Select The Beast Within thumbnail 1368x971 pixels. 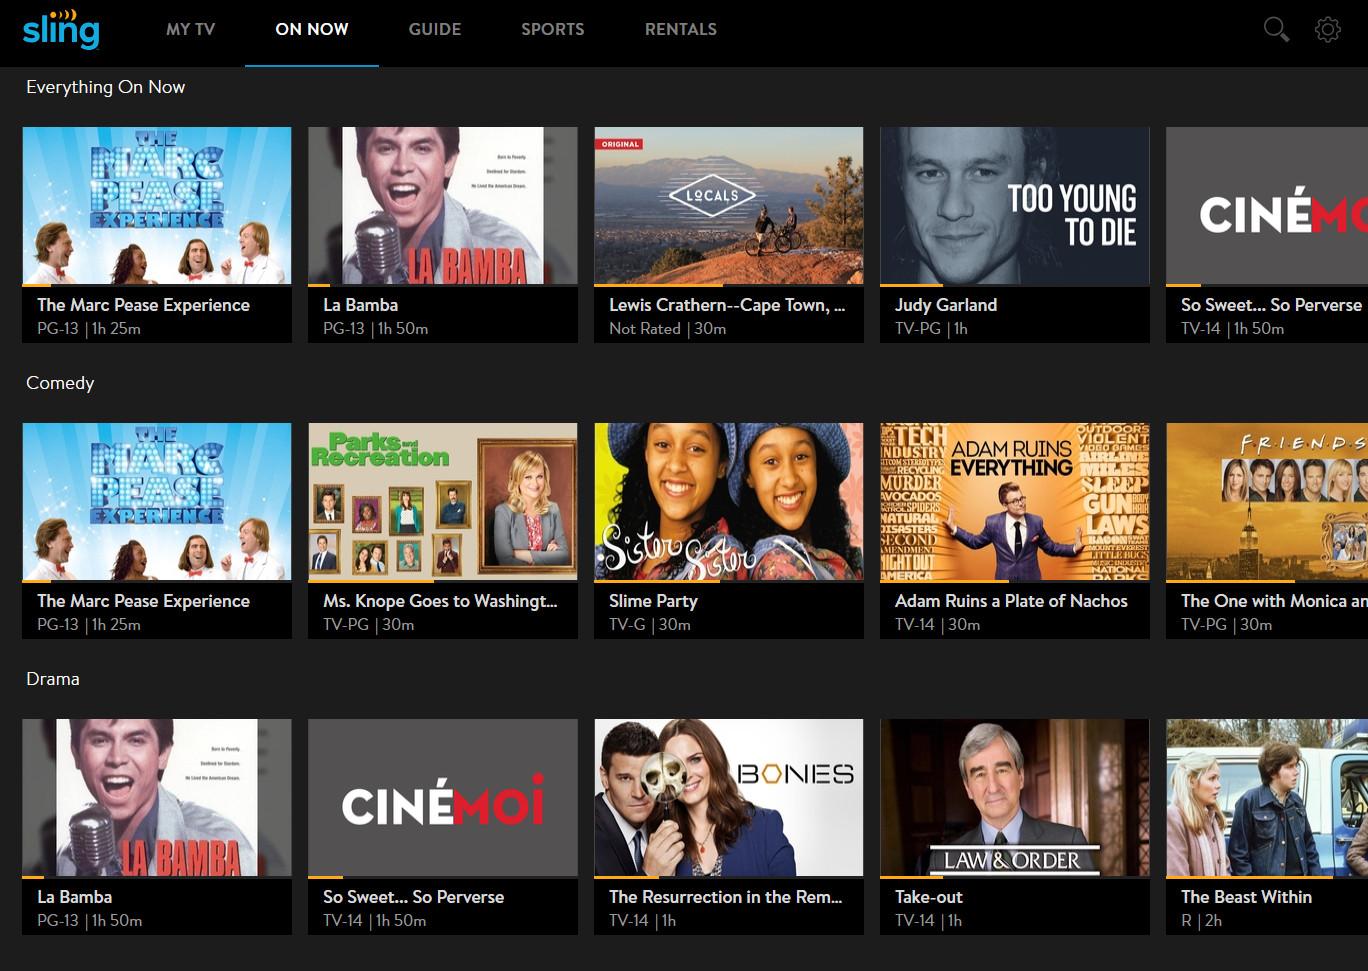click(1267, 798)
